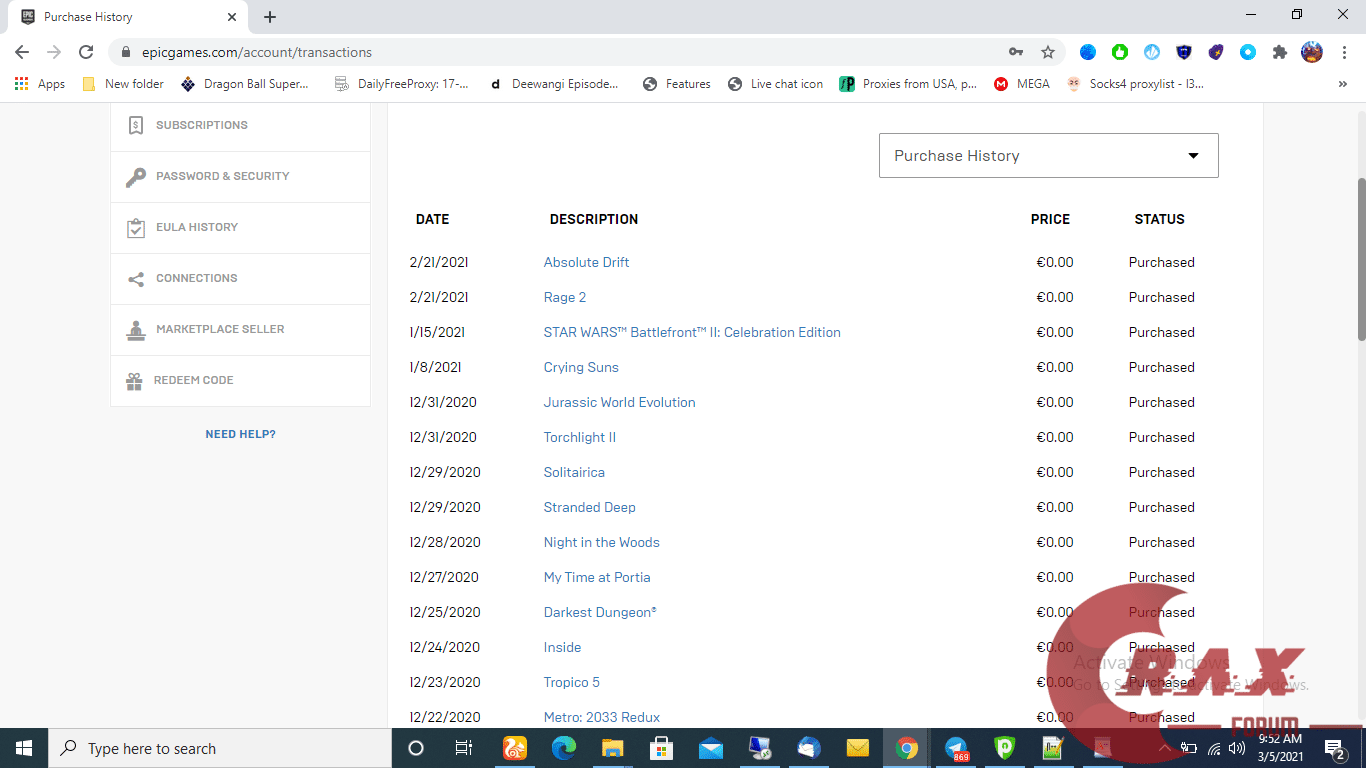1366x768 pixels.
Task: Open Cortana circle on the taskbar
Action: pos(416,748)
